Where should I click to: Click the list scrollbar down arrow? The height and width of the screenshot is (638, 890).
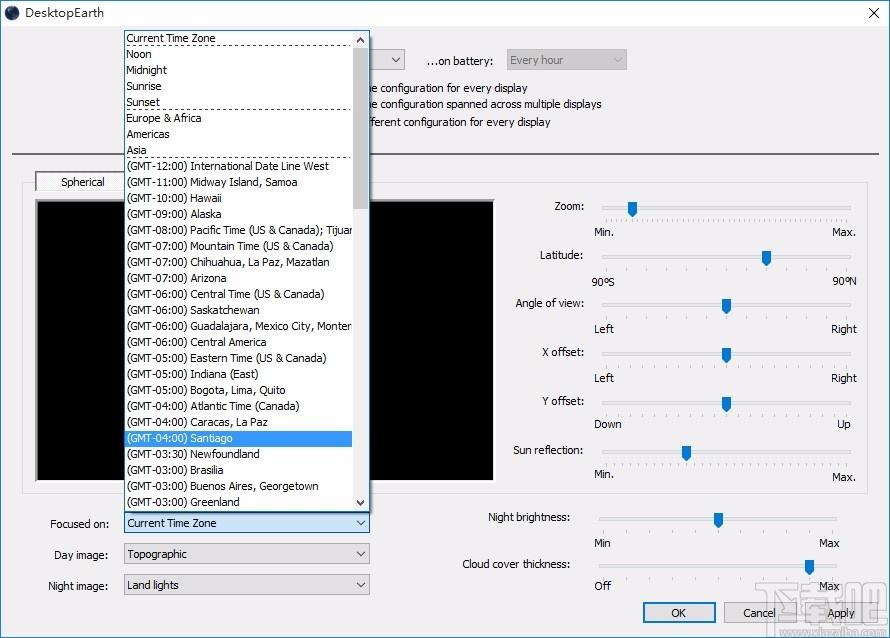tap(360, 502)
